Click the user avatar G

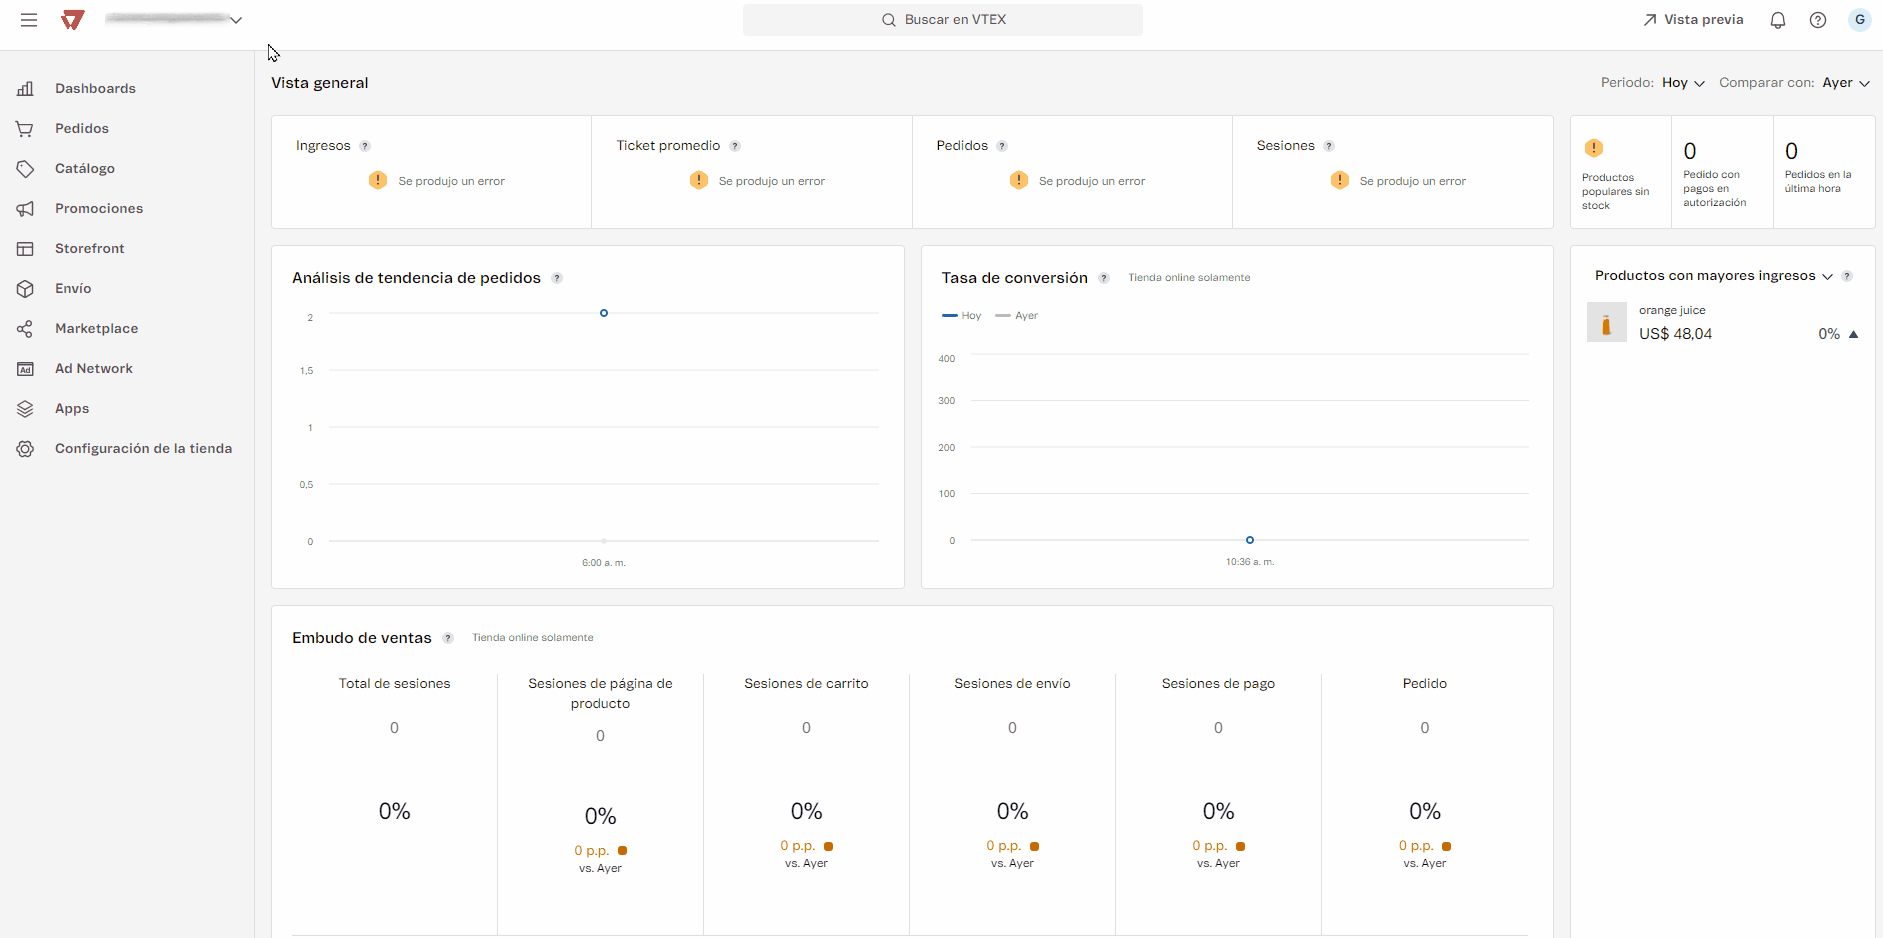pos(1859,20)
